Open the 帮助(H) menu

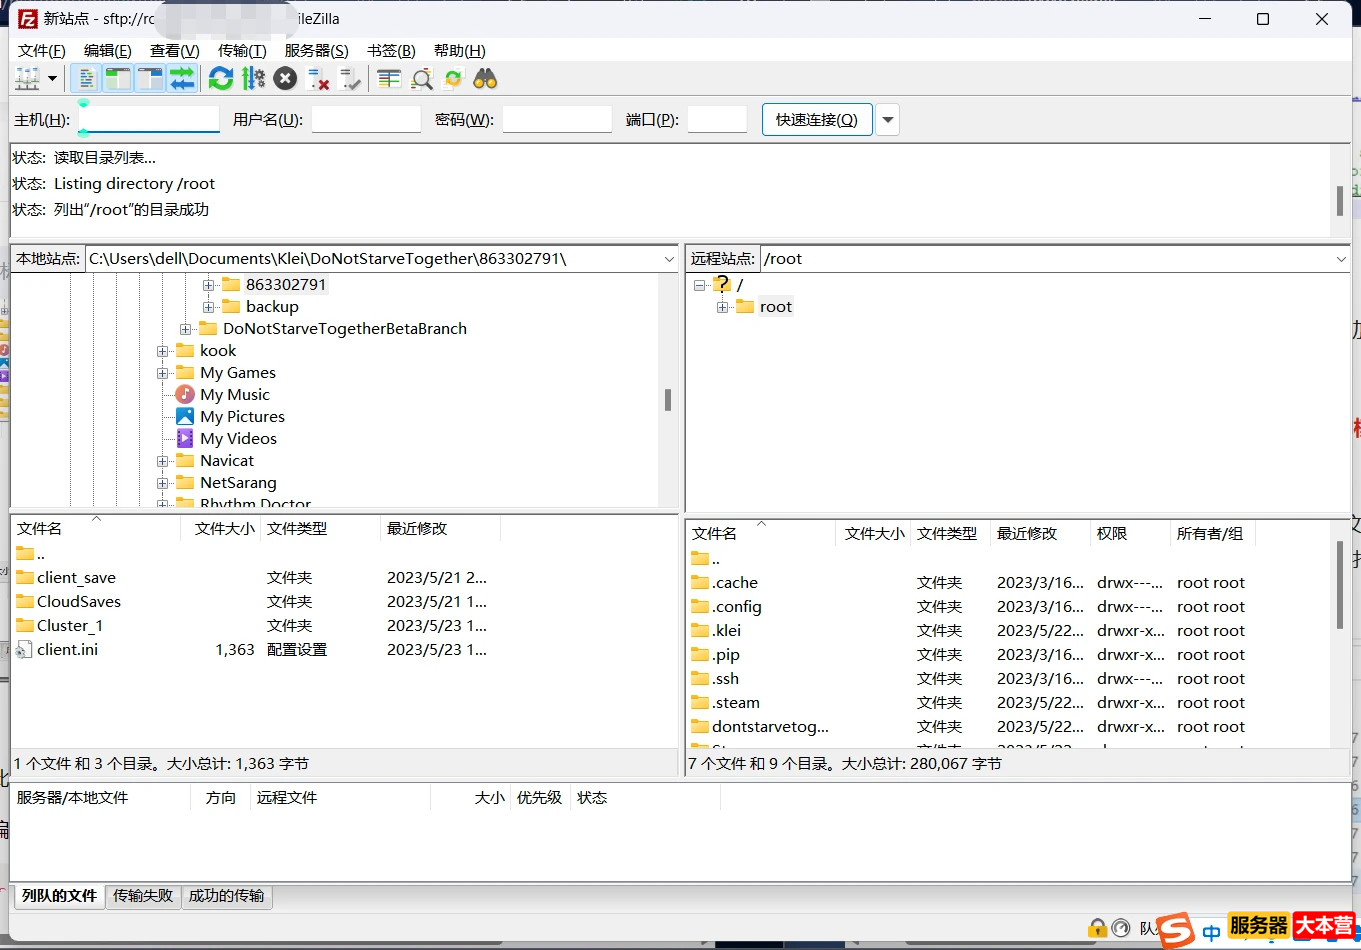point(459,50)
